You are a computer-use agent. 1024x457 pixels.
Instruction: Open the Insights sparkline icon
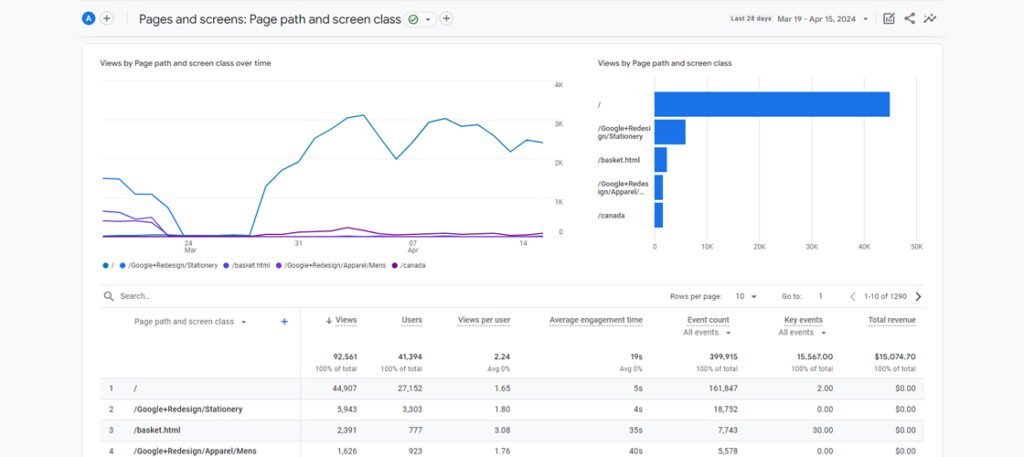point(931,18)
